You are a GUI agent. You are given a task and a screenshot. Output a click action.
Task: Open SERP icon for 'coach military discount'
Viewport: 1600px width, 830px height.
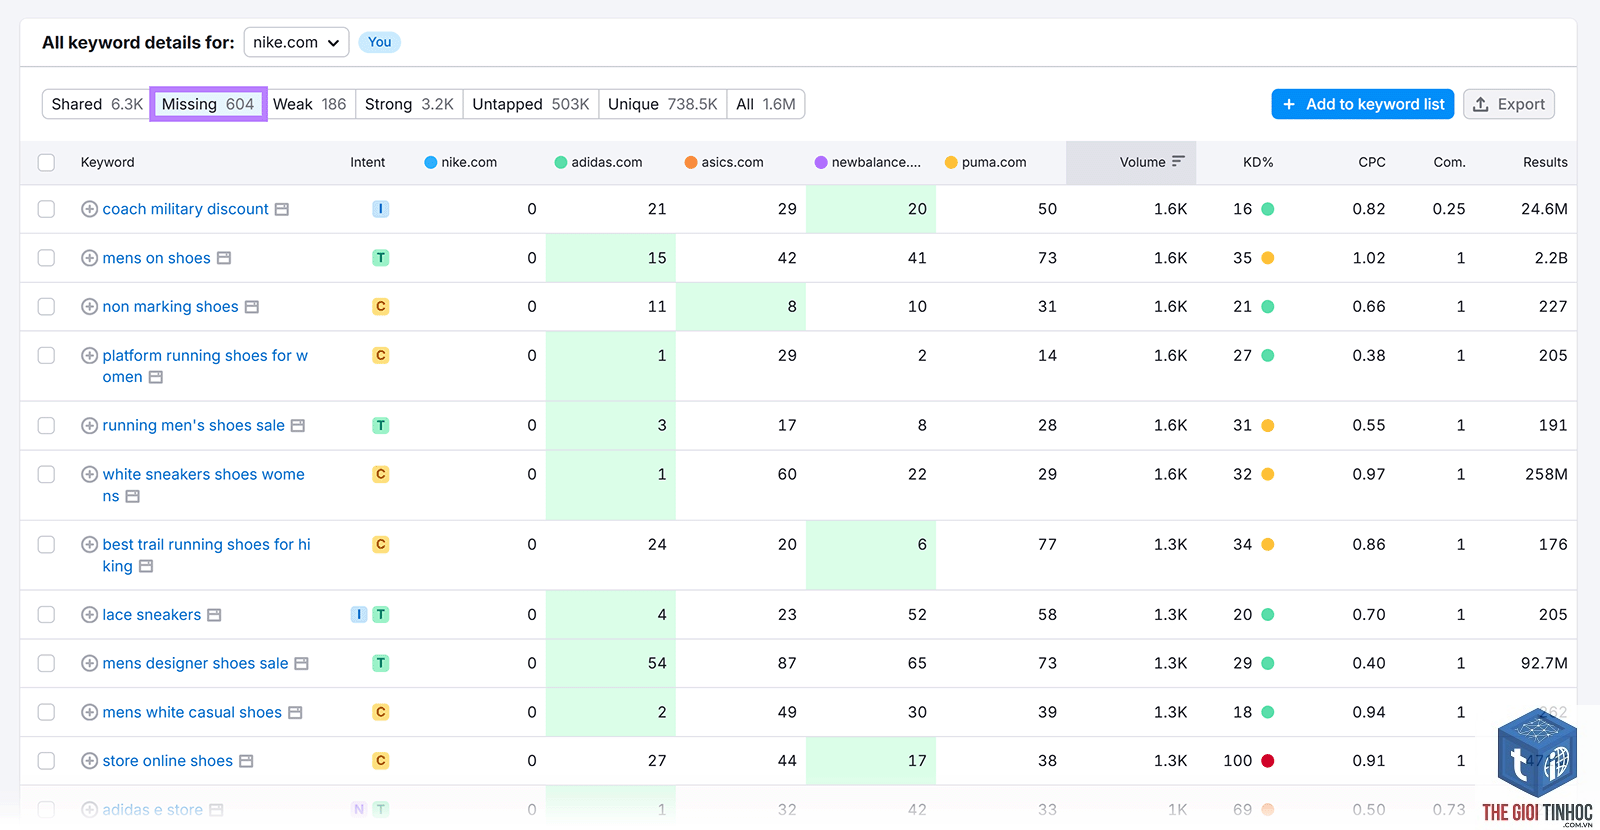pos(282,210)
